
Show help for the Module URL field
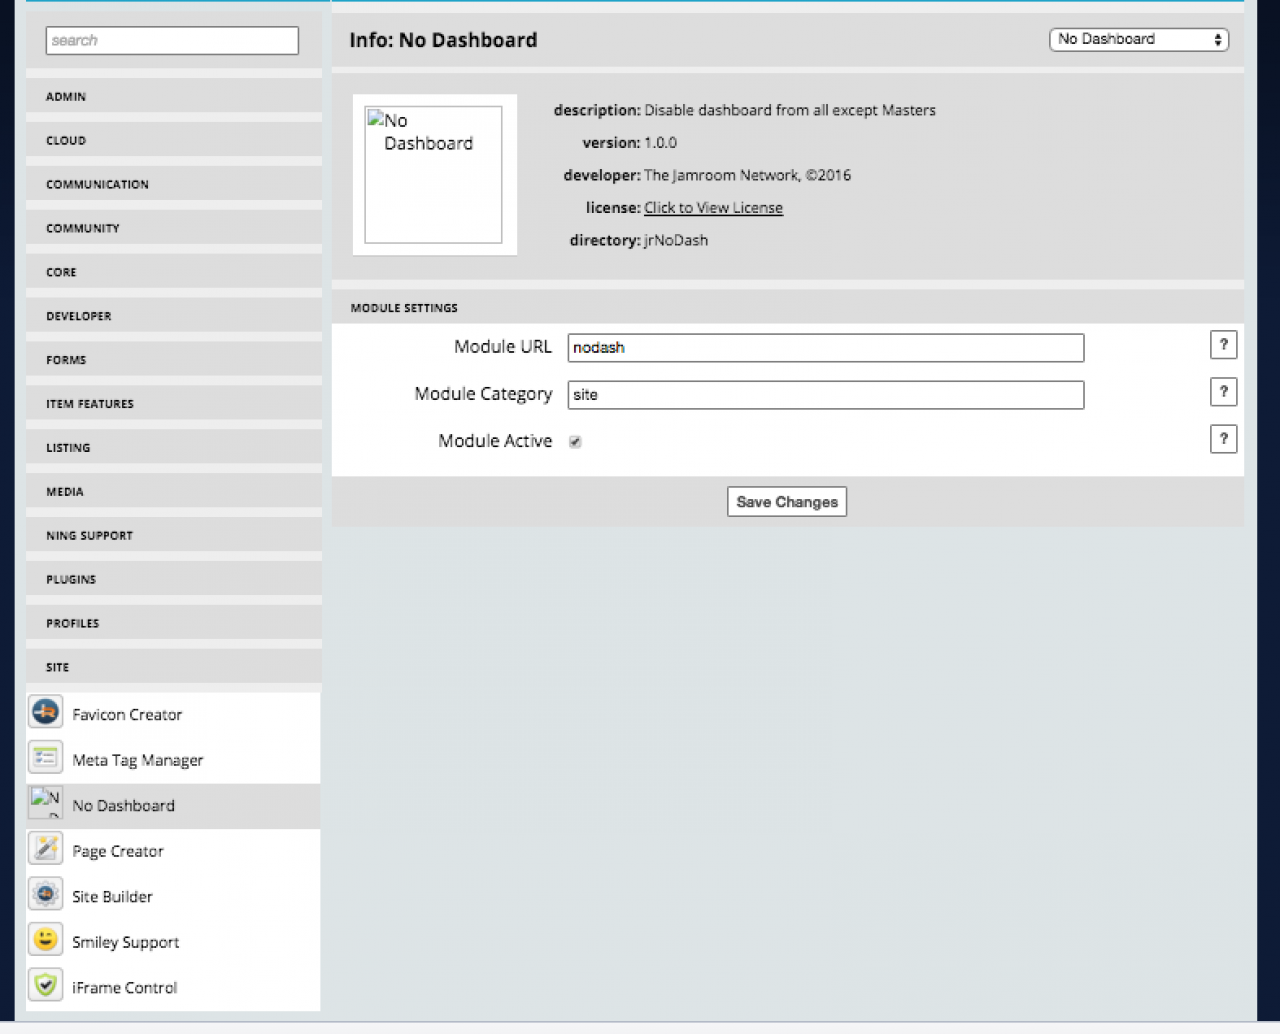click(x=1223, y=345)
